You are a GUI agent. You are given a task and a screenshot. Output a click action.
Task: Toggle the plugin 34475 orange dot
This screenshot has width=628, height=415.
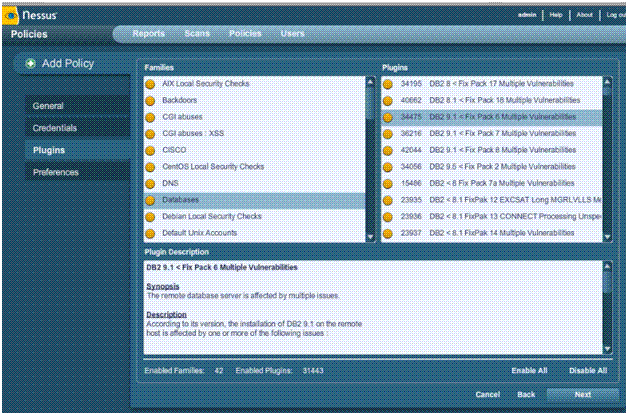click(x=388, y=117)
